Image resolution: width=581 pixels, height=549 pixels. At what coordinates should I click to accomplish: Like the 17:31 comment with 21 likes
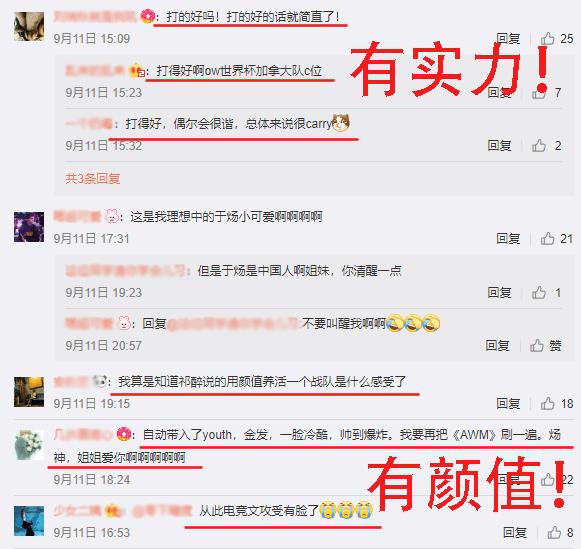click(x=557, y=239)
